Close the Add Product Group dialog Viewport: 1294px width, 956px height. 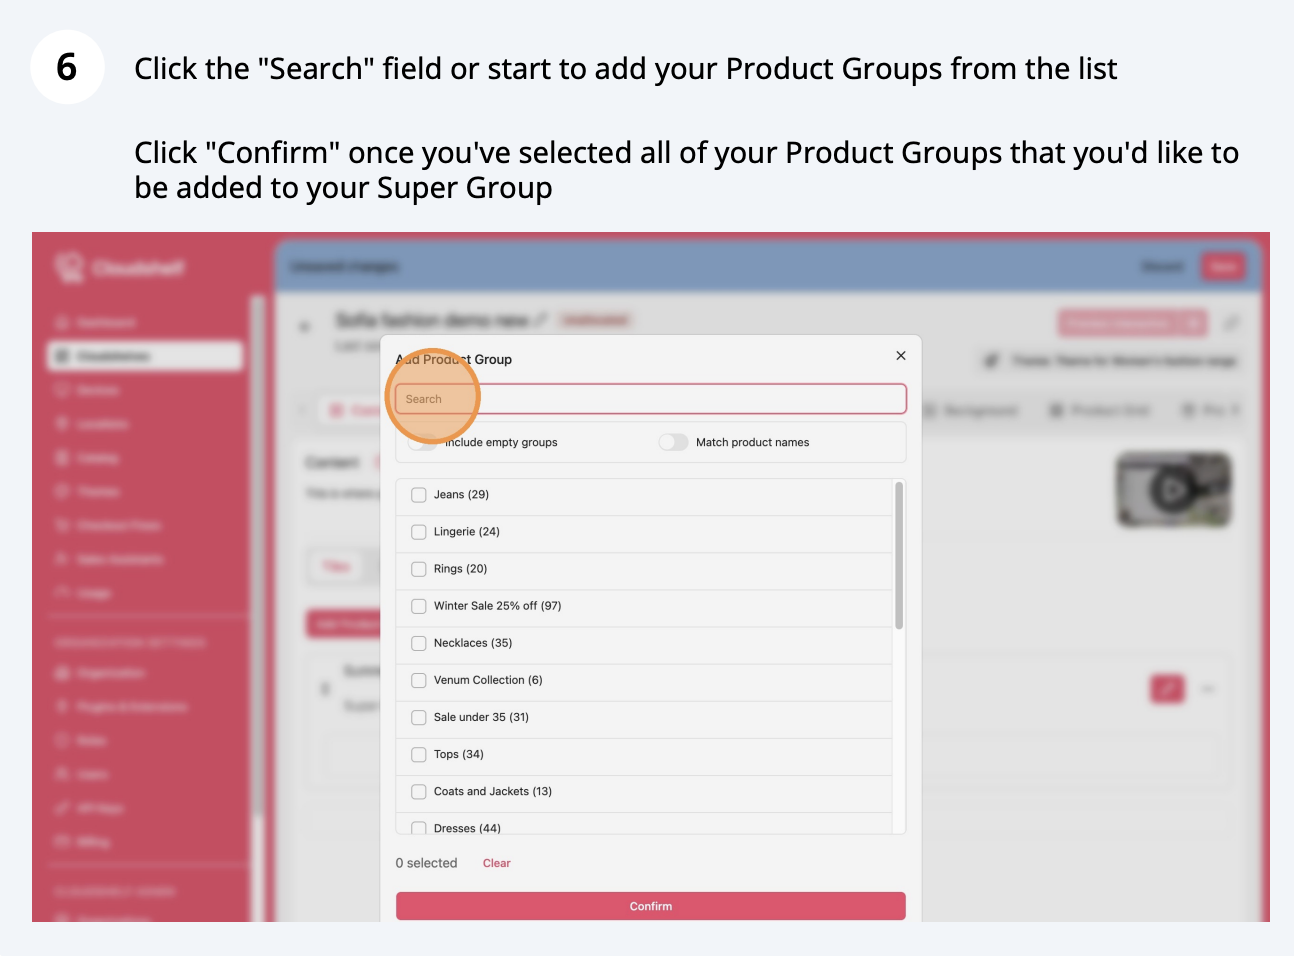coord(901,355)
